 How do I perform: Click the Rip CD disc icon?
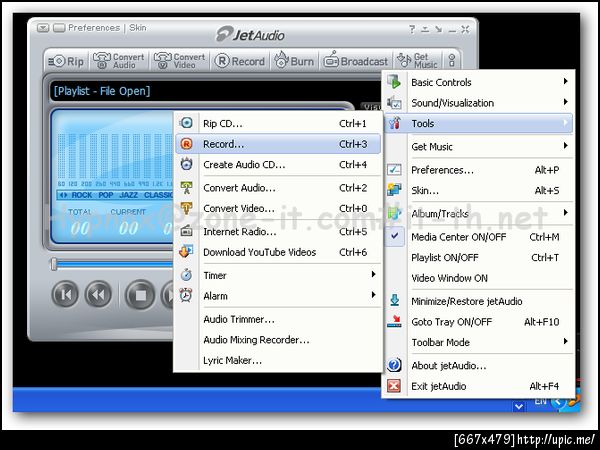186,123
